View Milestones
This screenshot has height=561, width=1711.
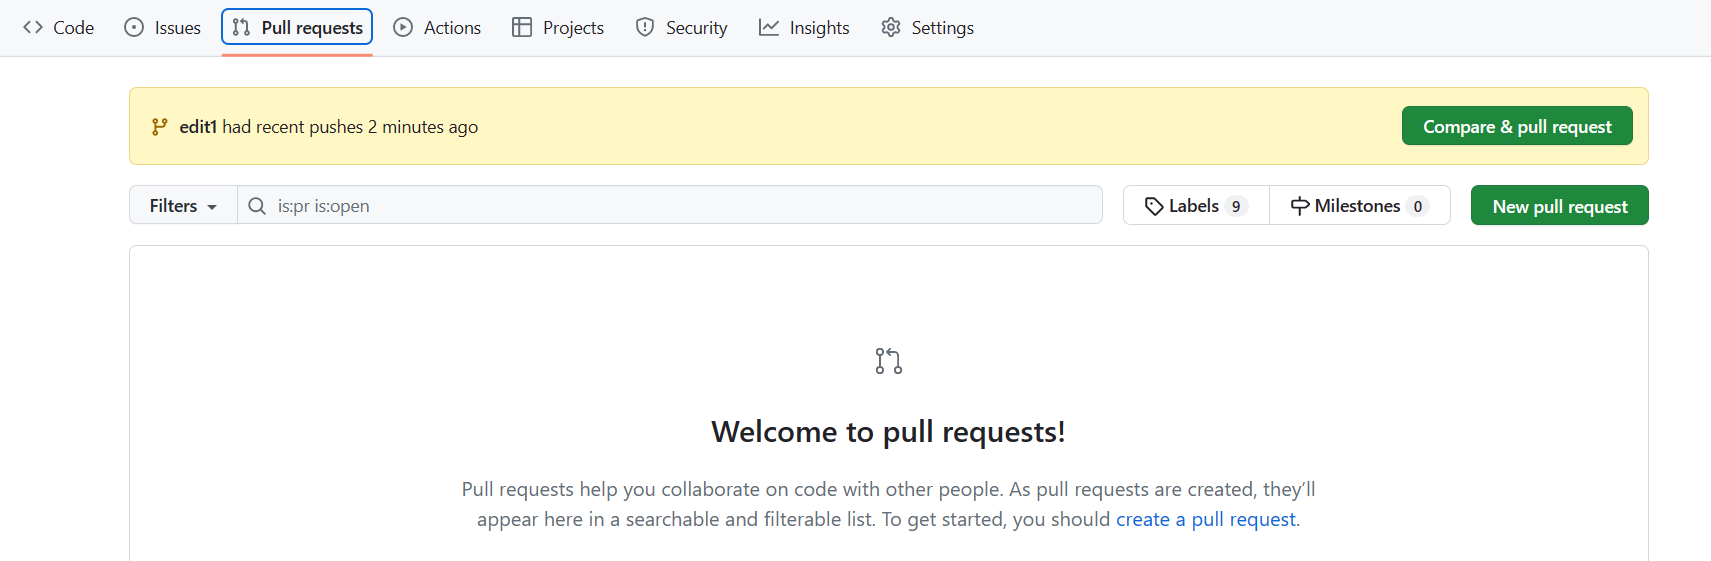tap(1359, 206)
